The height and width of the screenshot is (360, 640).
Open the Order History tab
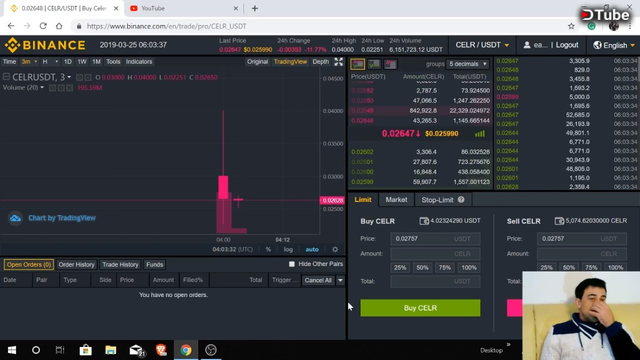coord(76,264)
